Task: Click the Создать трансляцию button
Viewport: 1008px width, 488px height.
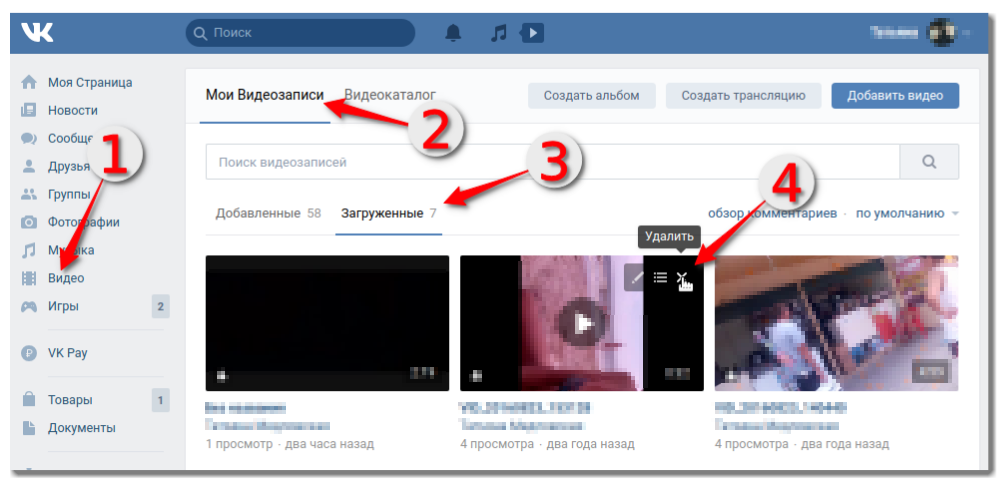Action: [743, 96]
